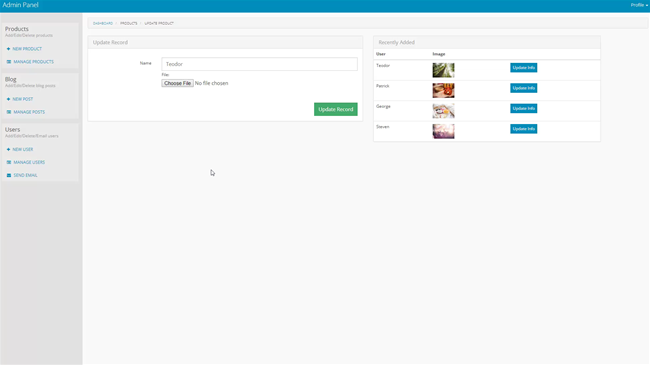
Task: Go to the Manage Users page
Action: (x=29, y=162)
